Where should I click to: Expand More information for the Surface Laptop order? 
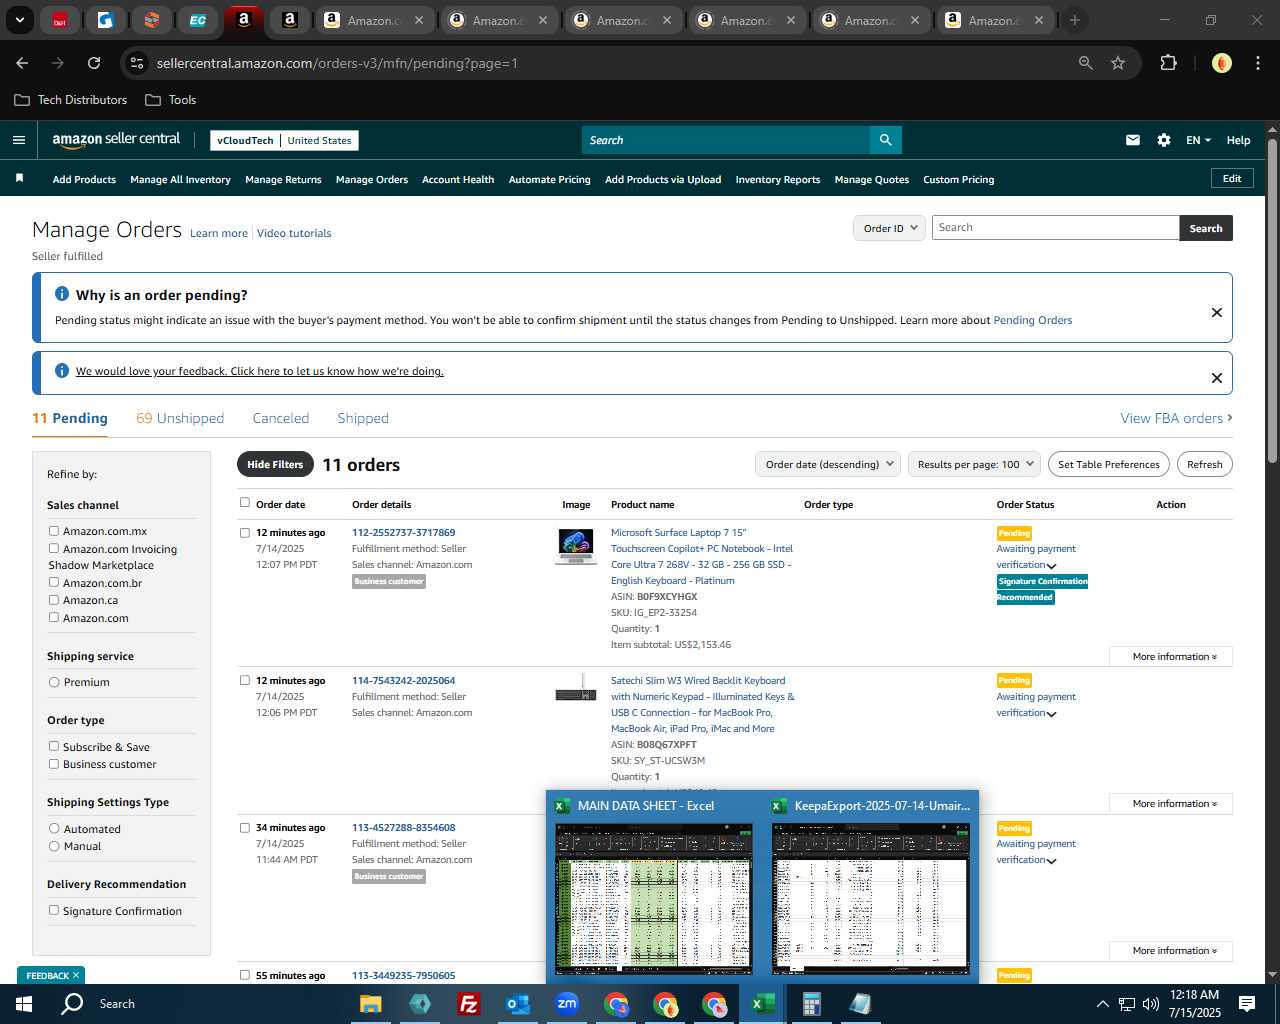pos(1171,656)
